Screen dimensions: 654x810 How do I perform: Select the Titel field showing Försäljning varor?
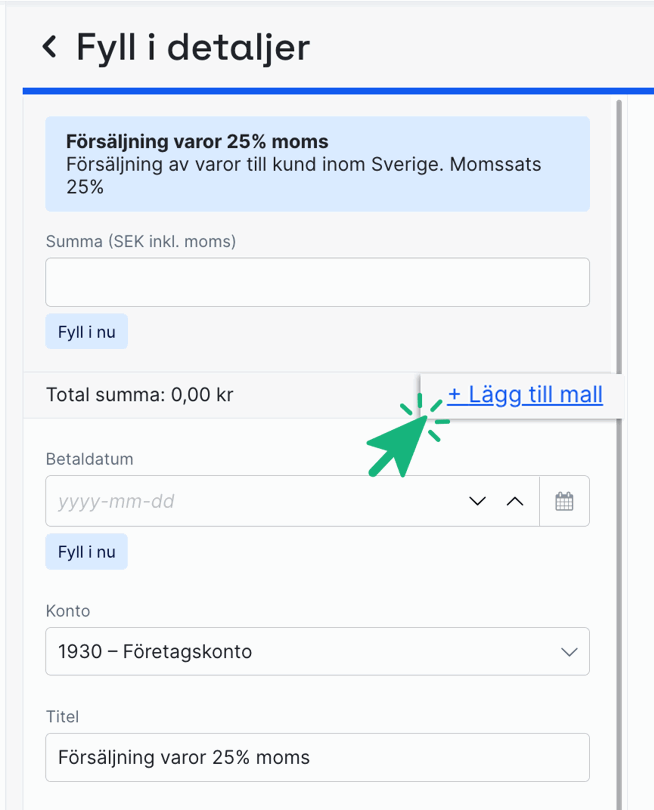pos(317,757)
